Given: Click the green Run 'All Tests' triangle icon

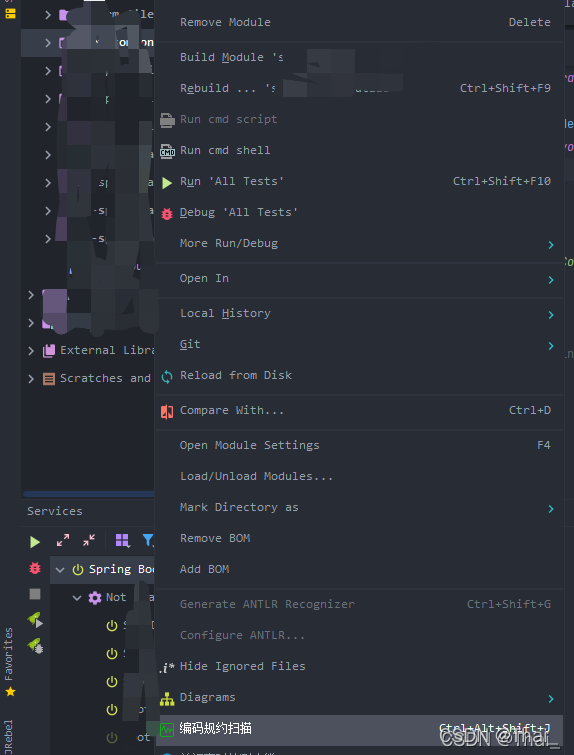Looking at the screenshot, I should (167, 182).
